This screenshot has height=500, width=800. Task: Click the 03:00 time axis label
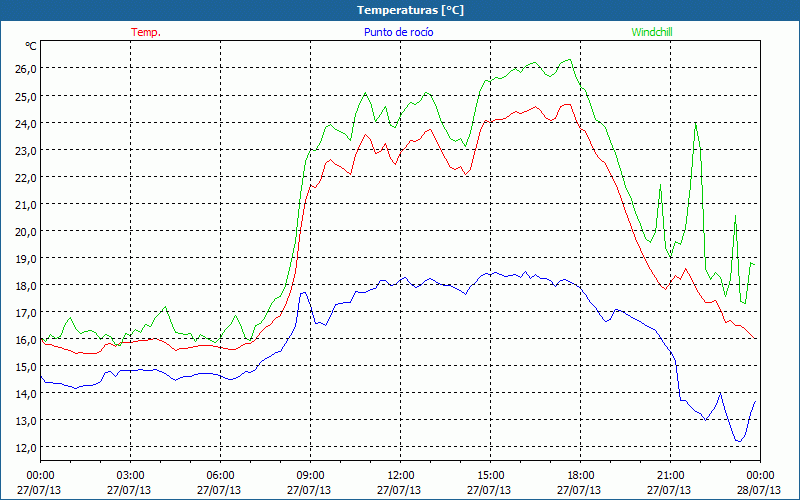click(131, 476)
